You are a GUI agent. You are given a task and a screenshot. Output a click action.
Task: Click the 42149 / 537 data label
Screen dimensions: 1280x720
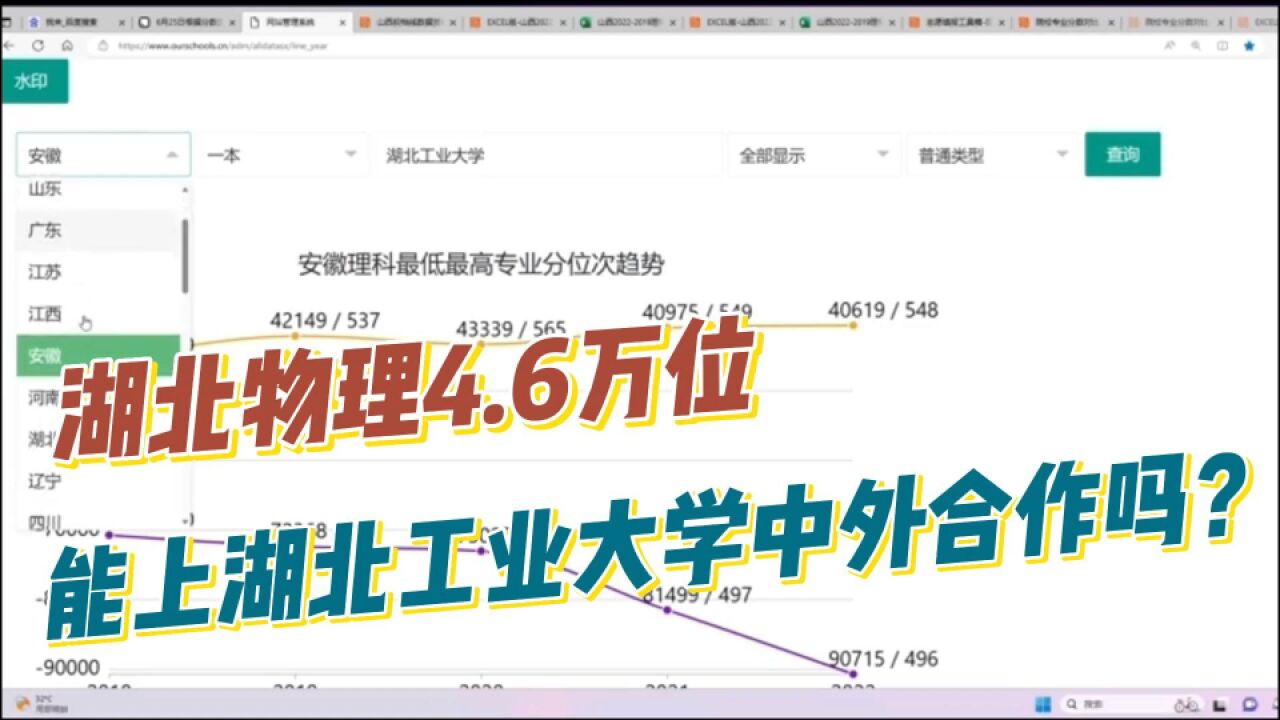(x=325, y=320)
